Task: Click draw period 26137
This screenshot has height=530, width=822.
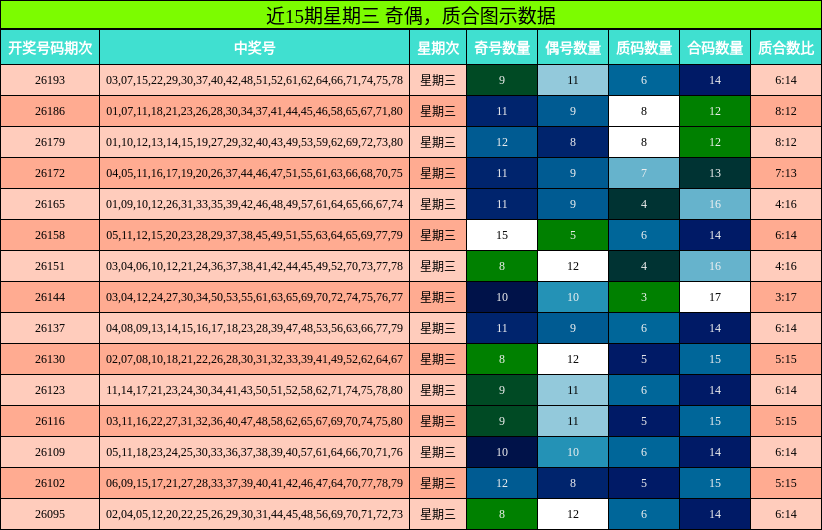Action: (x=50, y=328)
